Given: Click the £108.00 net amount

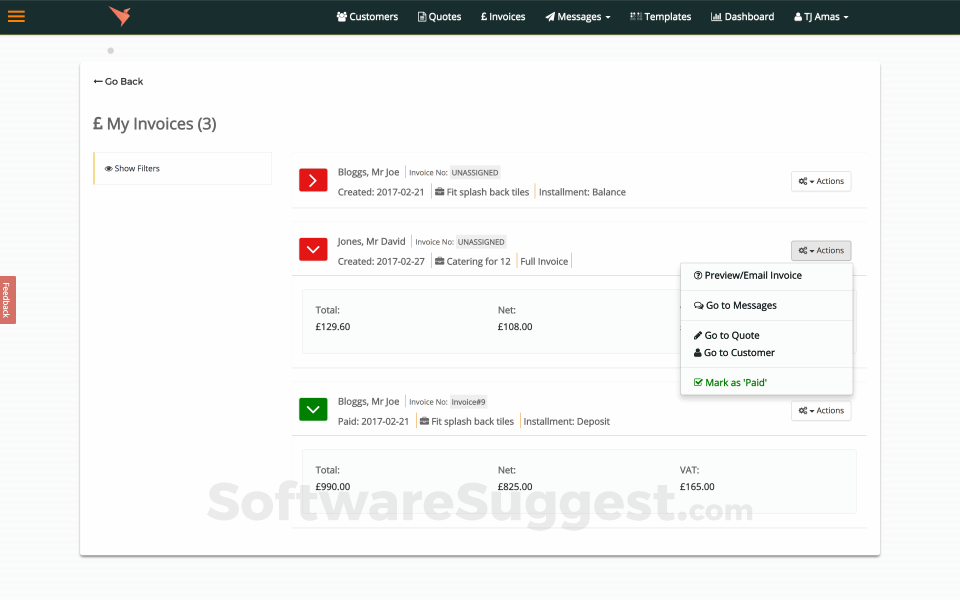Looking at the screenshot, I should pyautogui.click(x=515, y=327).
